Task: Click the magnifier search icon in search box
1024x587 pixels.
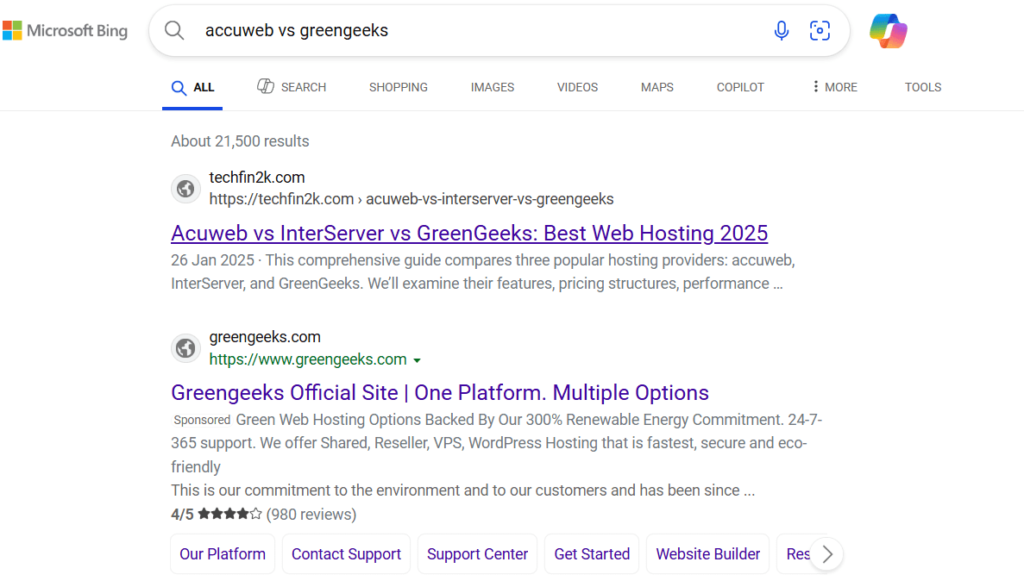Action: tap(174, 30)
